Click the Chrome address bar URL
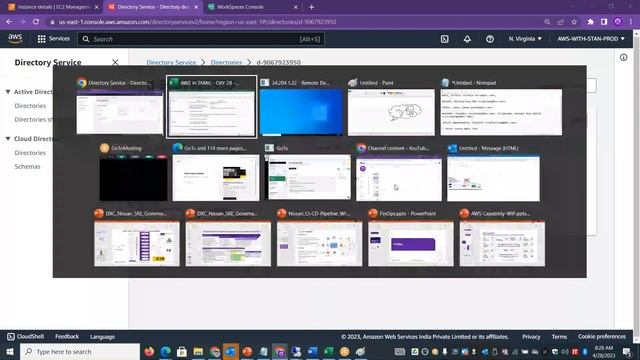 click(x=197, y=22)
